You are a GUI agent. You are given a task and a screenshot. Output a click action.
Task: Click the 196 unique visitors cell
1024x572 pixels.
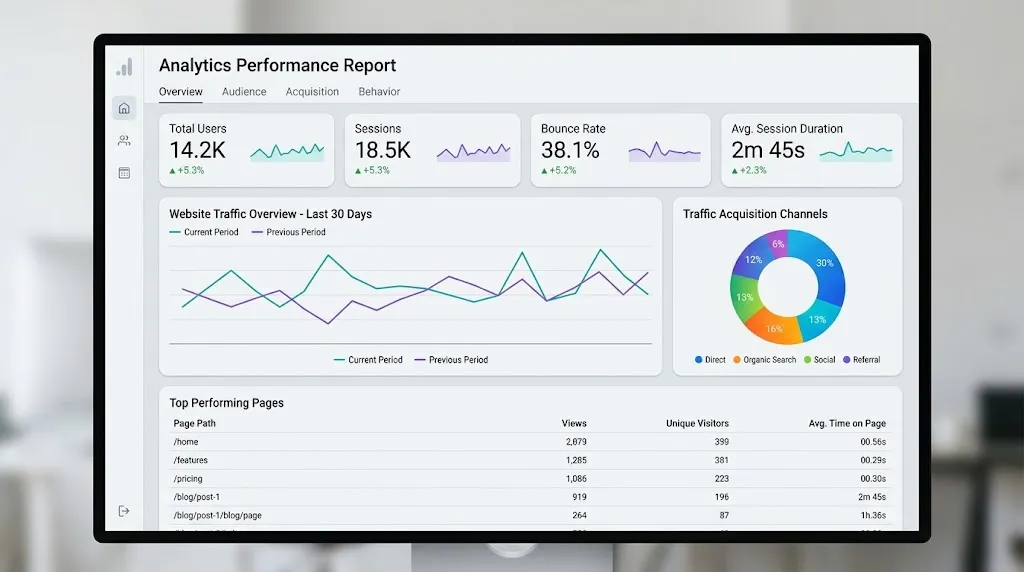pos(722,497)
